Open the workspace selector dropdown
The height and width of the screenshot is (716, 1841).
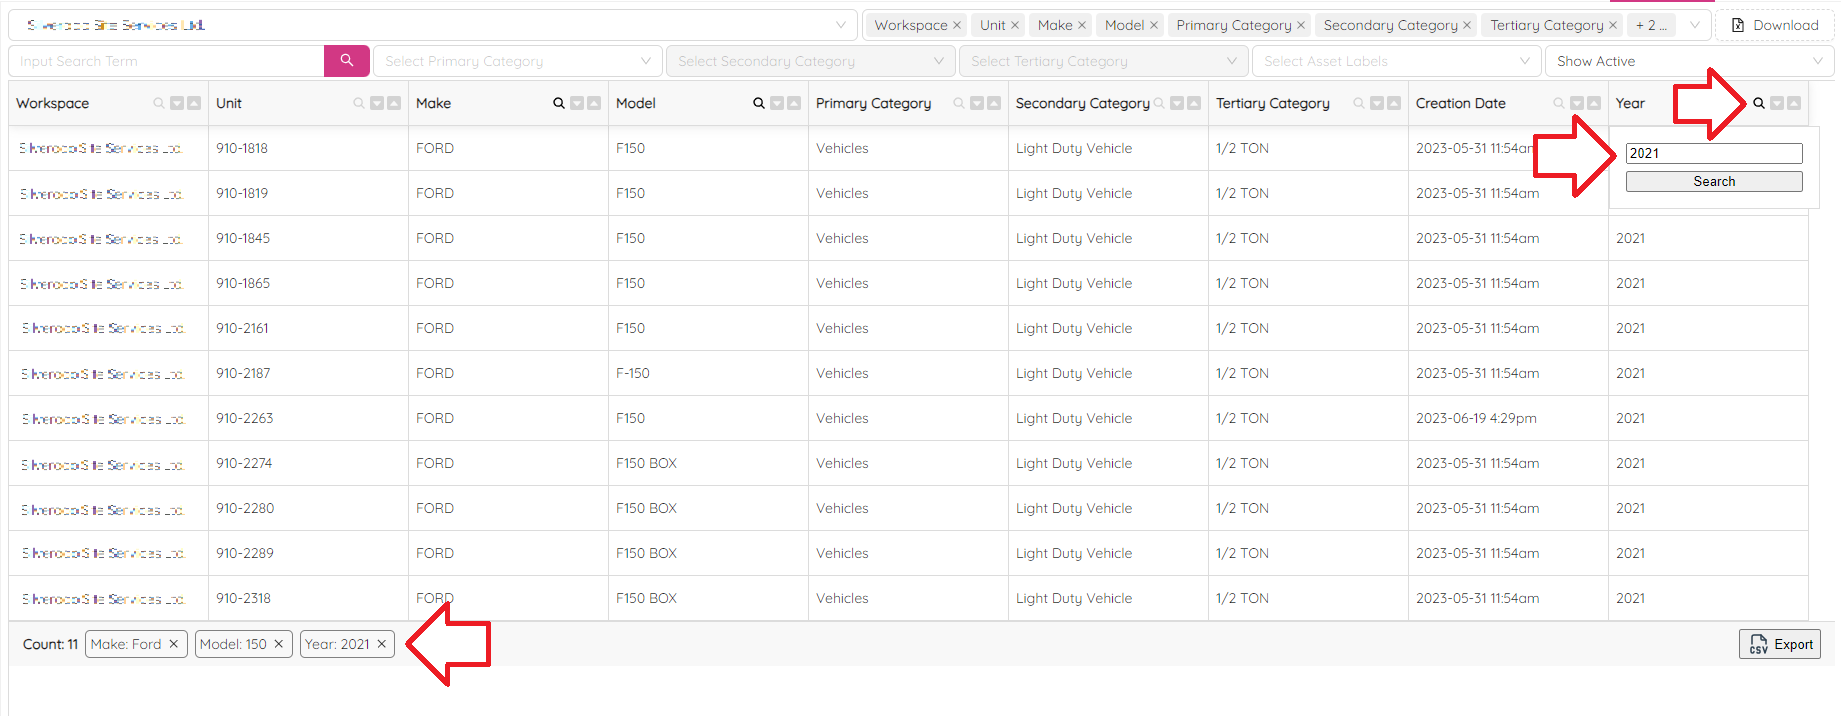pos(432,25)
